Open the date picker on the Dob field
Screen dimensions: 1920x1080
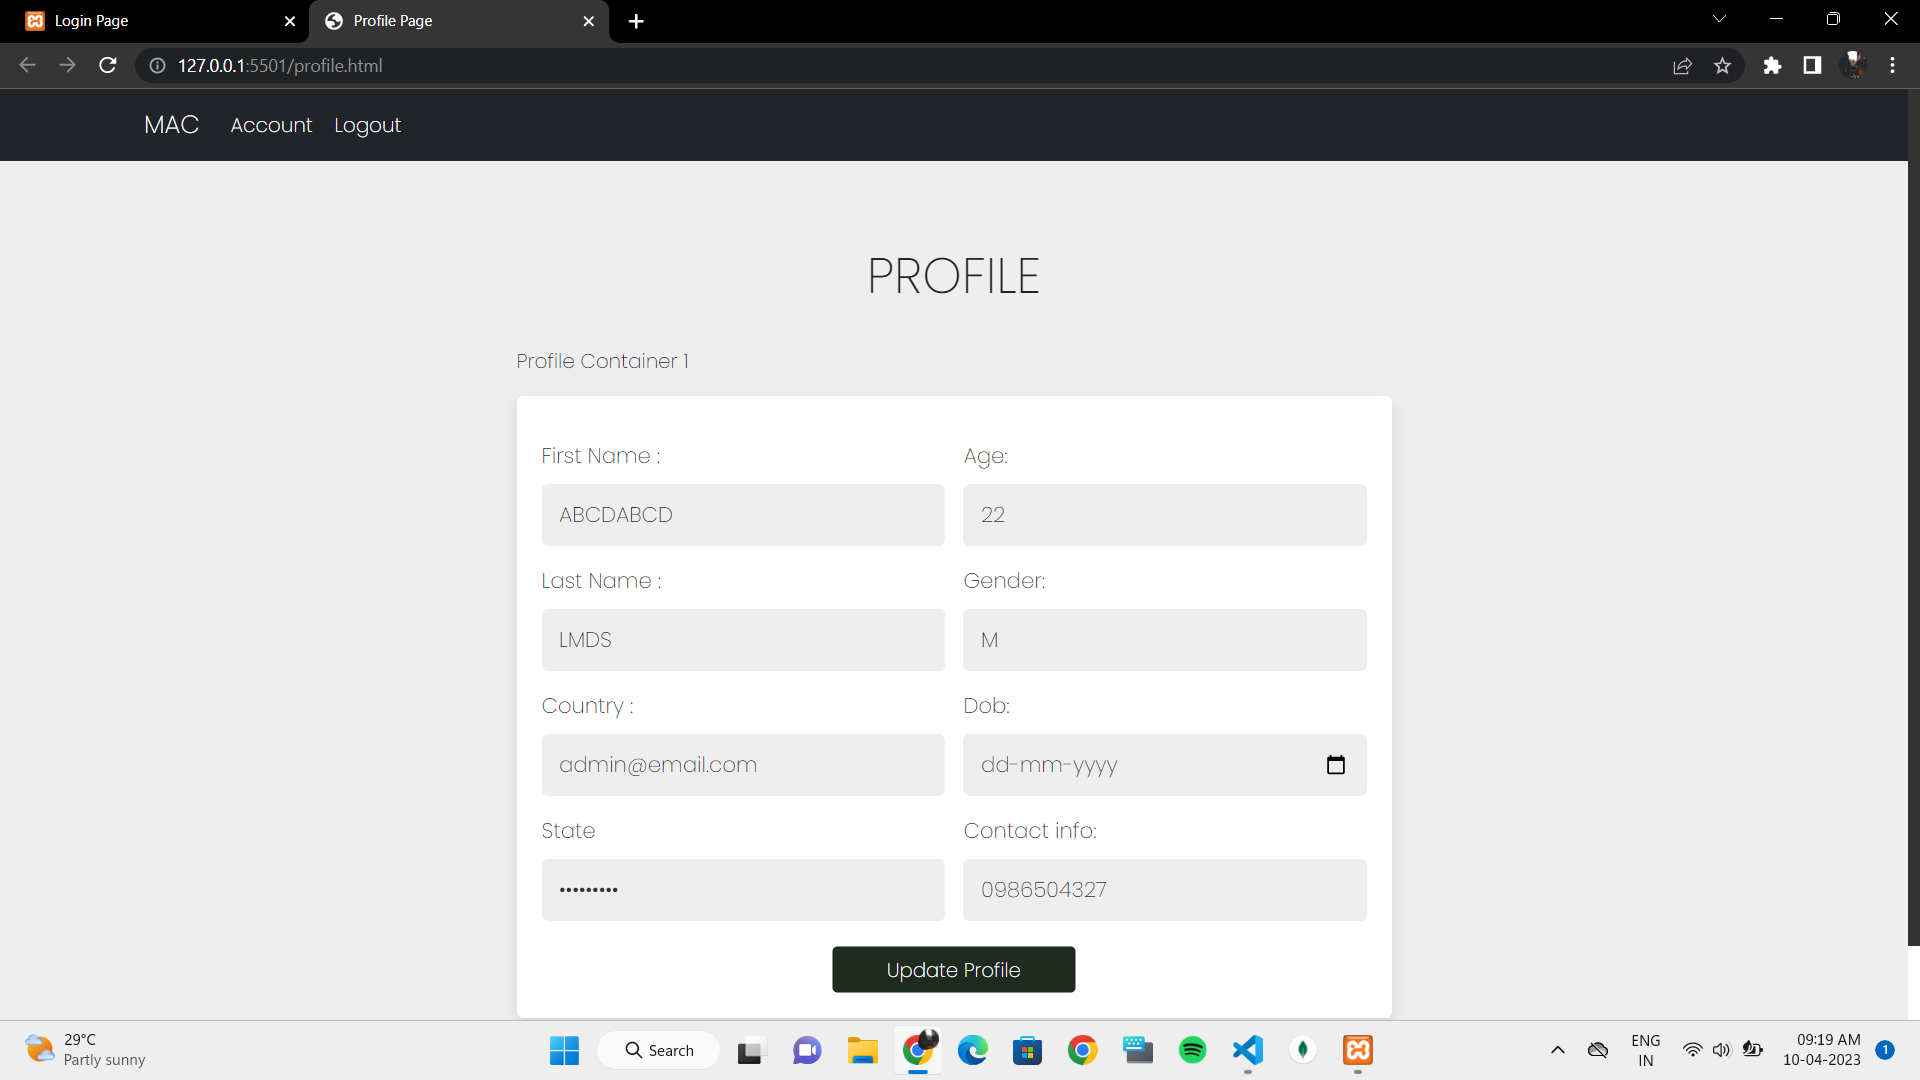pyautogui.click(x=1336, y=764)
